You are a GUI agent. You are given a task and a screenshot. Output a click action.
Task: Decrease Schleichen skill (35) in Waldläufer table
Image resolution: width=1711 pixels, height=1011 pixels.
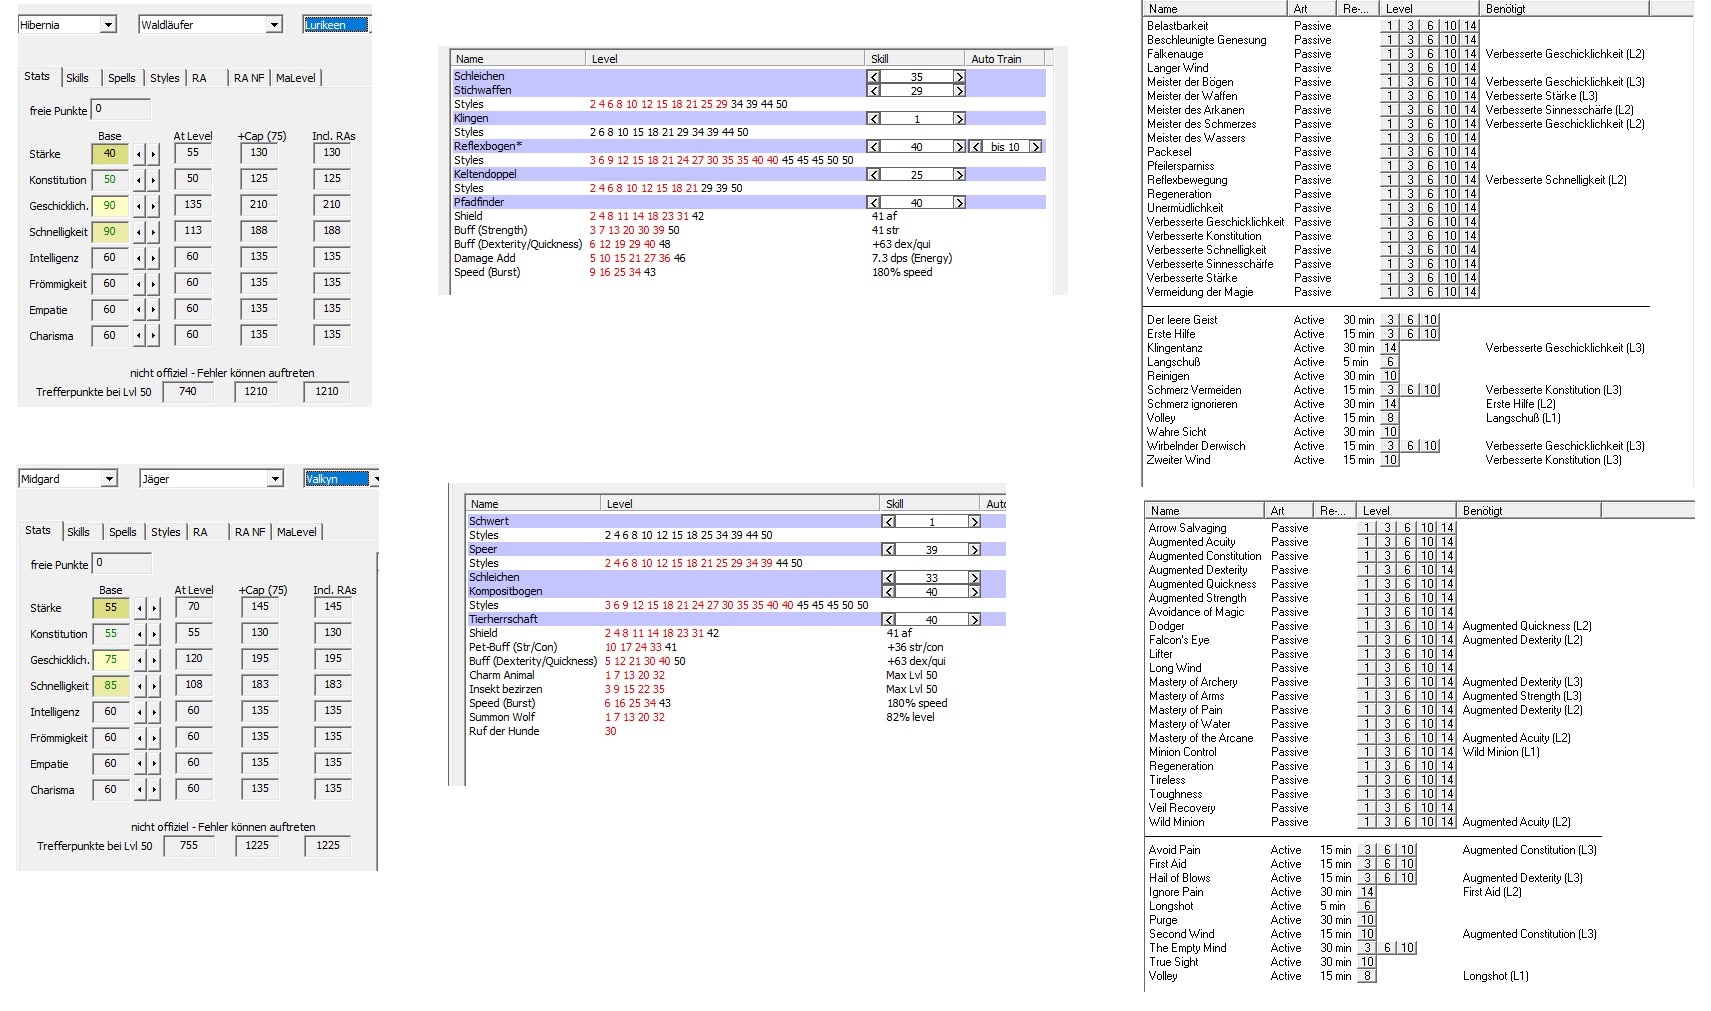pyautogui.click(x=874, y=77)
